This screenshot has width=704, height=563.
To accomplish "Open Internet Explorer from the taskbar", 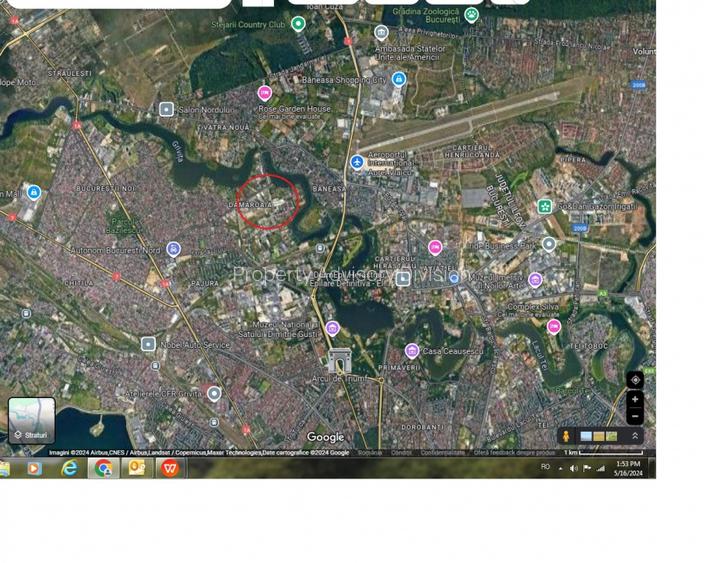I will pyautogui.click(x=69, y=468).
